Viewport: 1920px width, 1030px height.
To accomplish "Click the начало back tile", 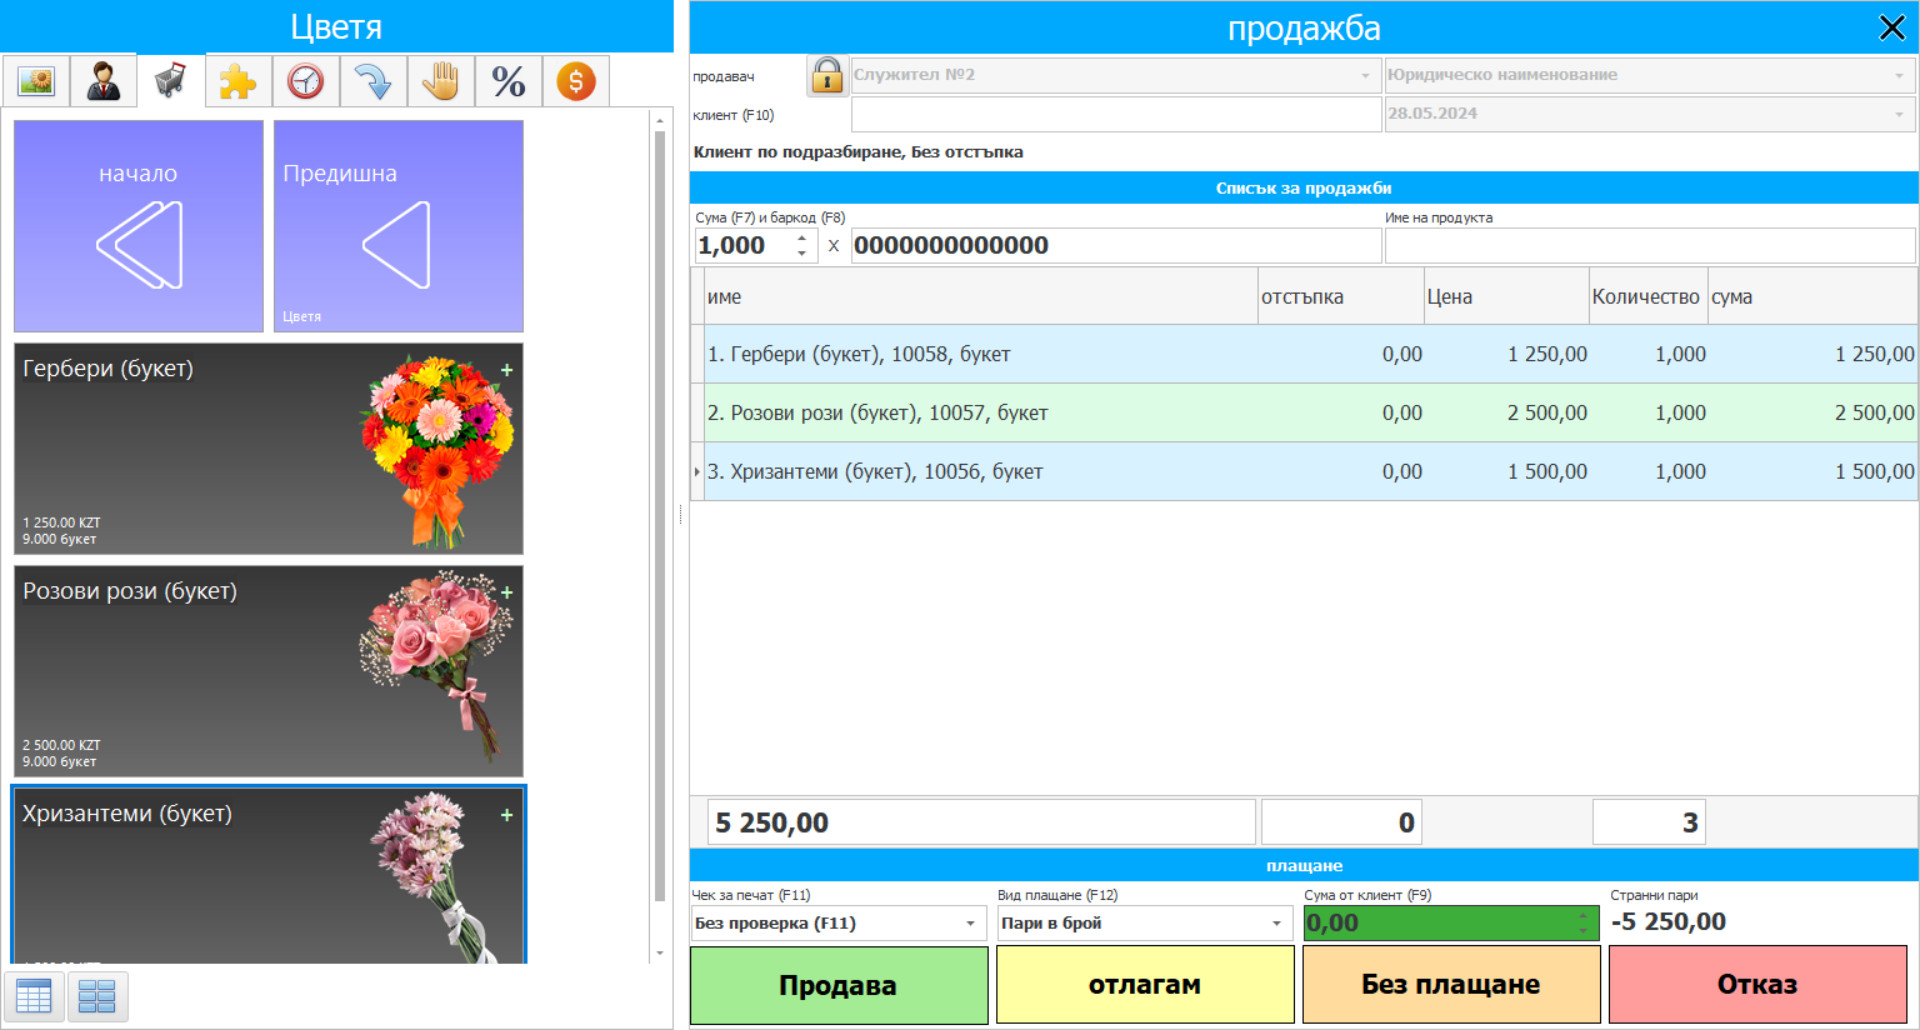I will [139, 226].
